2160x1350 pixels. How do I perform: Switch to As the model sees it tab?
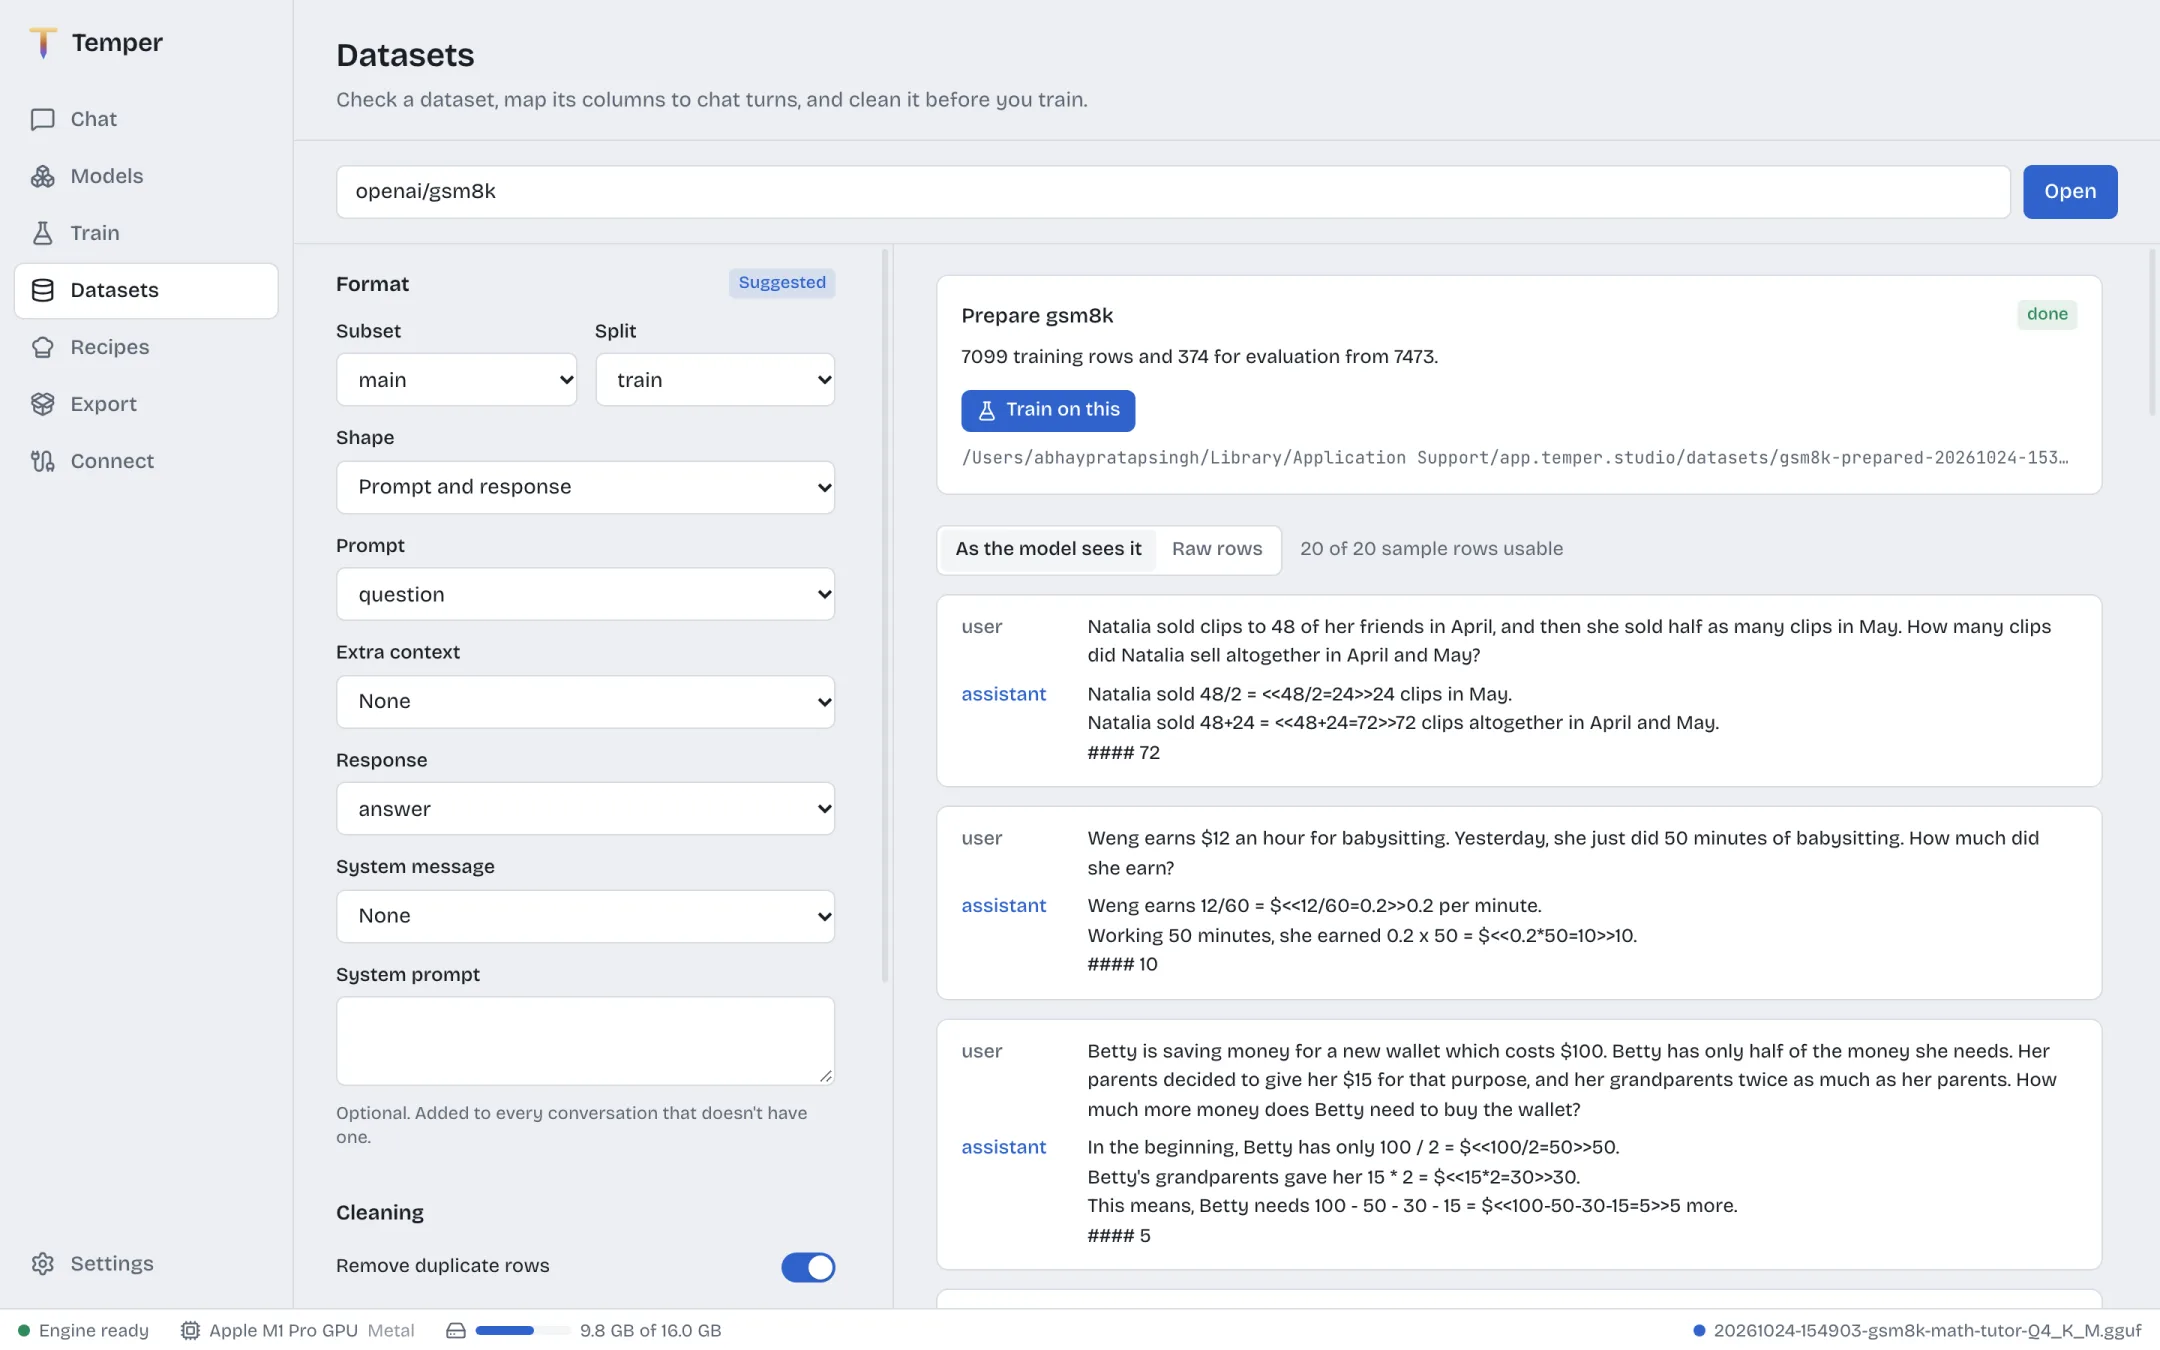tap(1048, 549)
